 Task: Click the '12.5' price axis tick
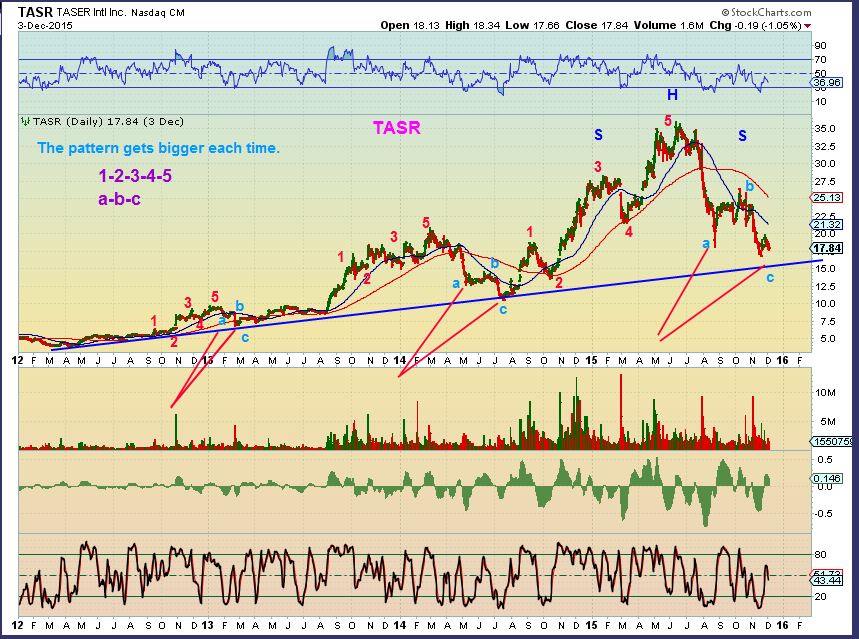tap(826, 286)
